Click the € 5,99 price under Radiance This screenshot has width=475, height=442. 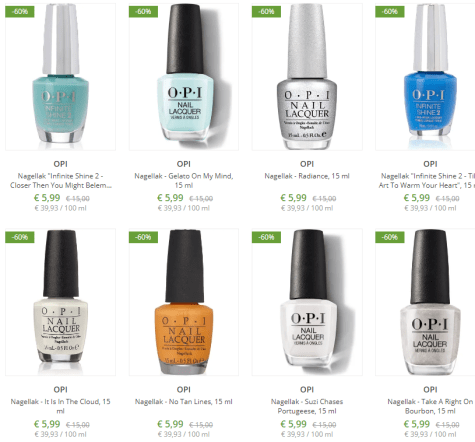(x=293, y=198)
